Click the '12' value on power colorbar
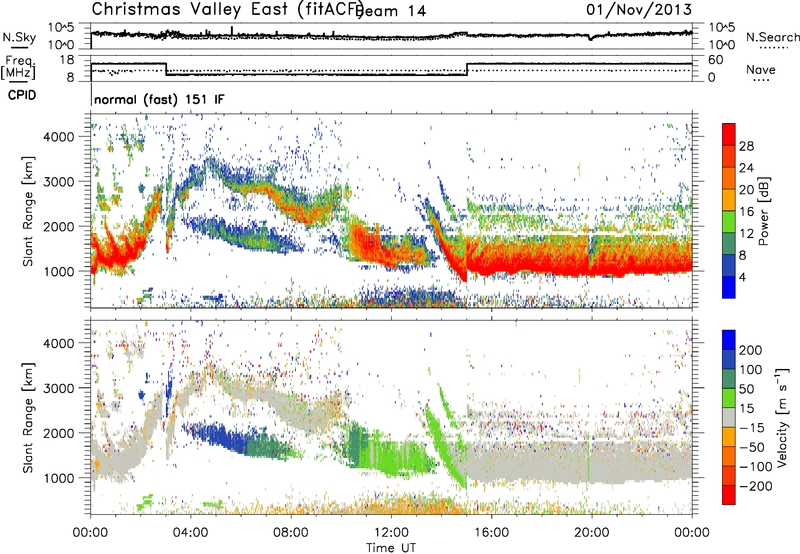Image resolution: width=800 pixels, height=554 pixels. point(746,234)
